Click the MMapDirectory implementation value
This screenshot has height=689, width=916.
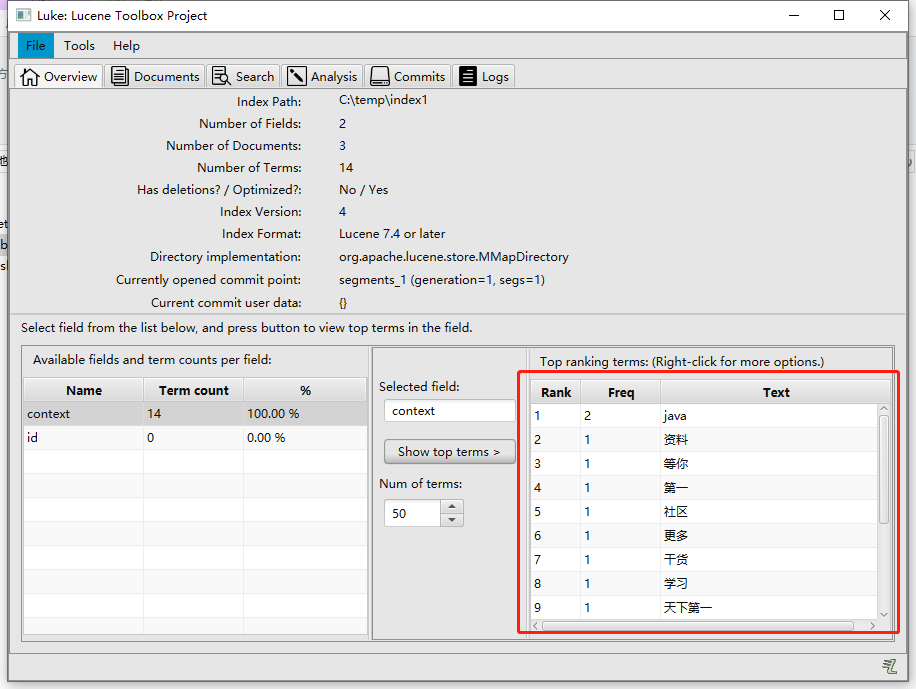(x=454, y=257)
